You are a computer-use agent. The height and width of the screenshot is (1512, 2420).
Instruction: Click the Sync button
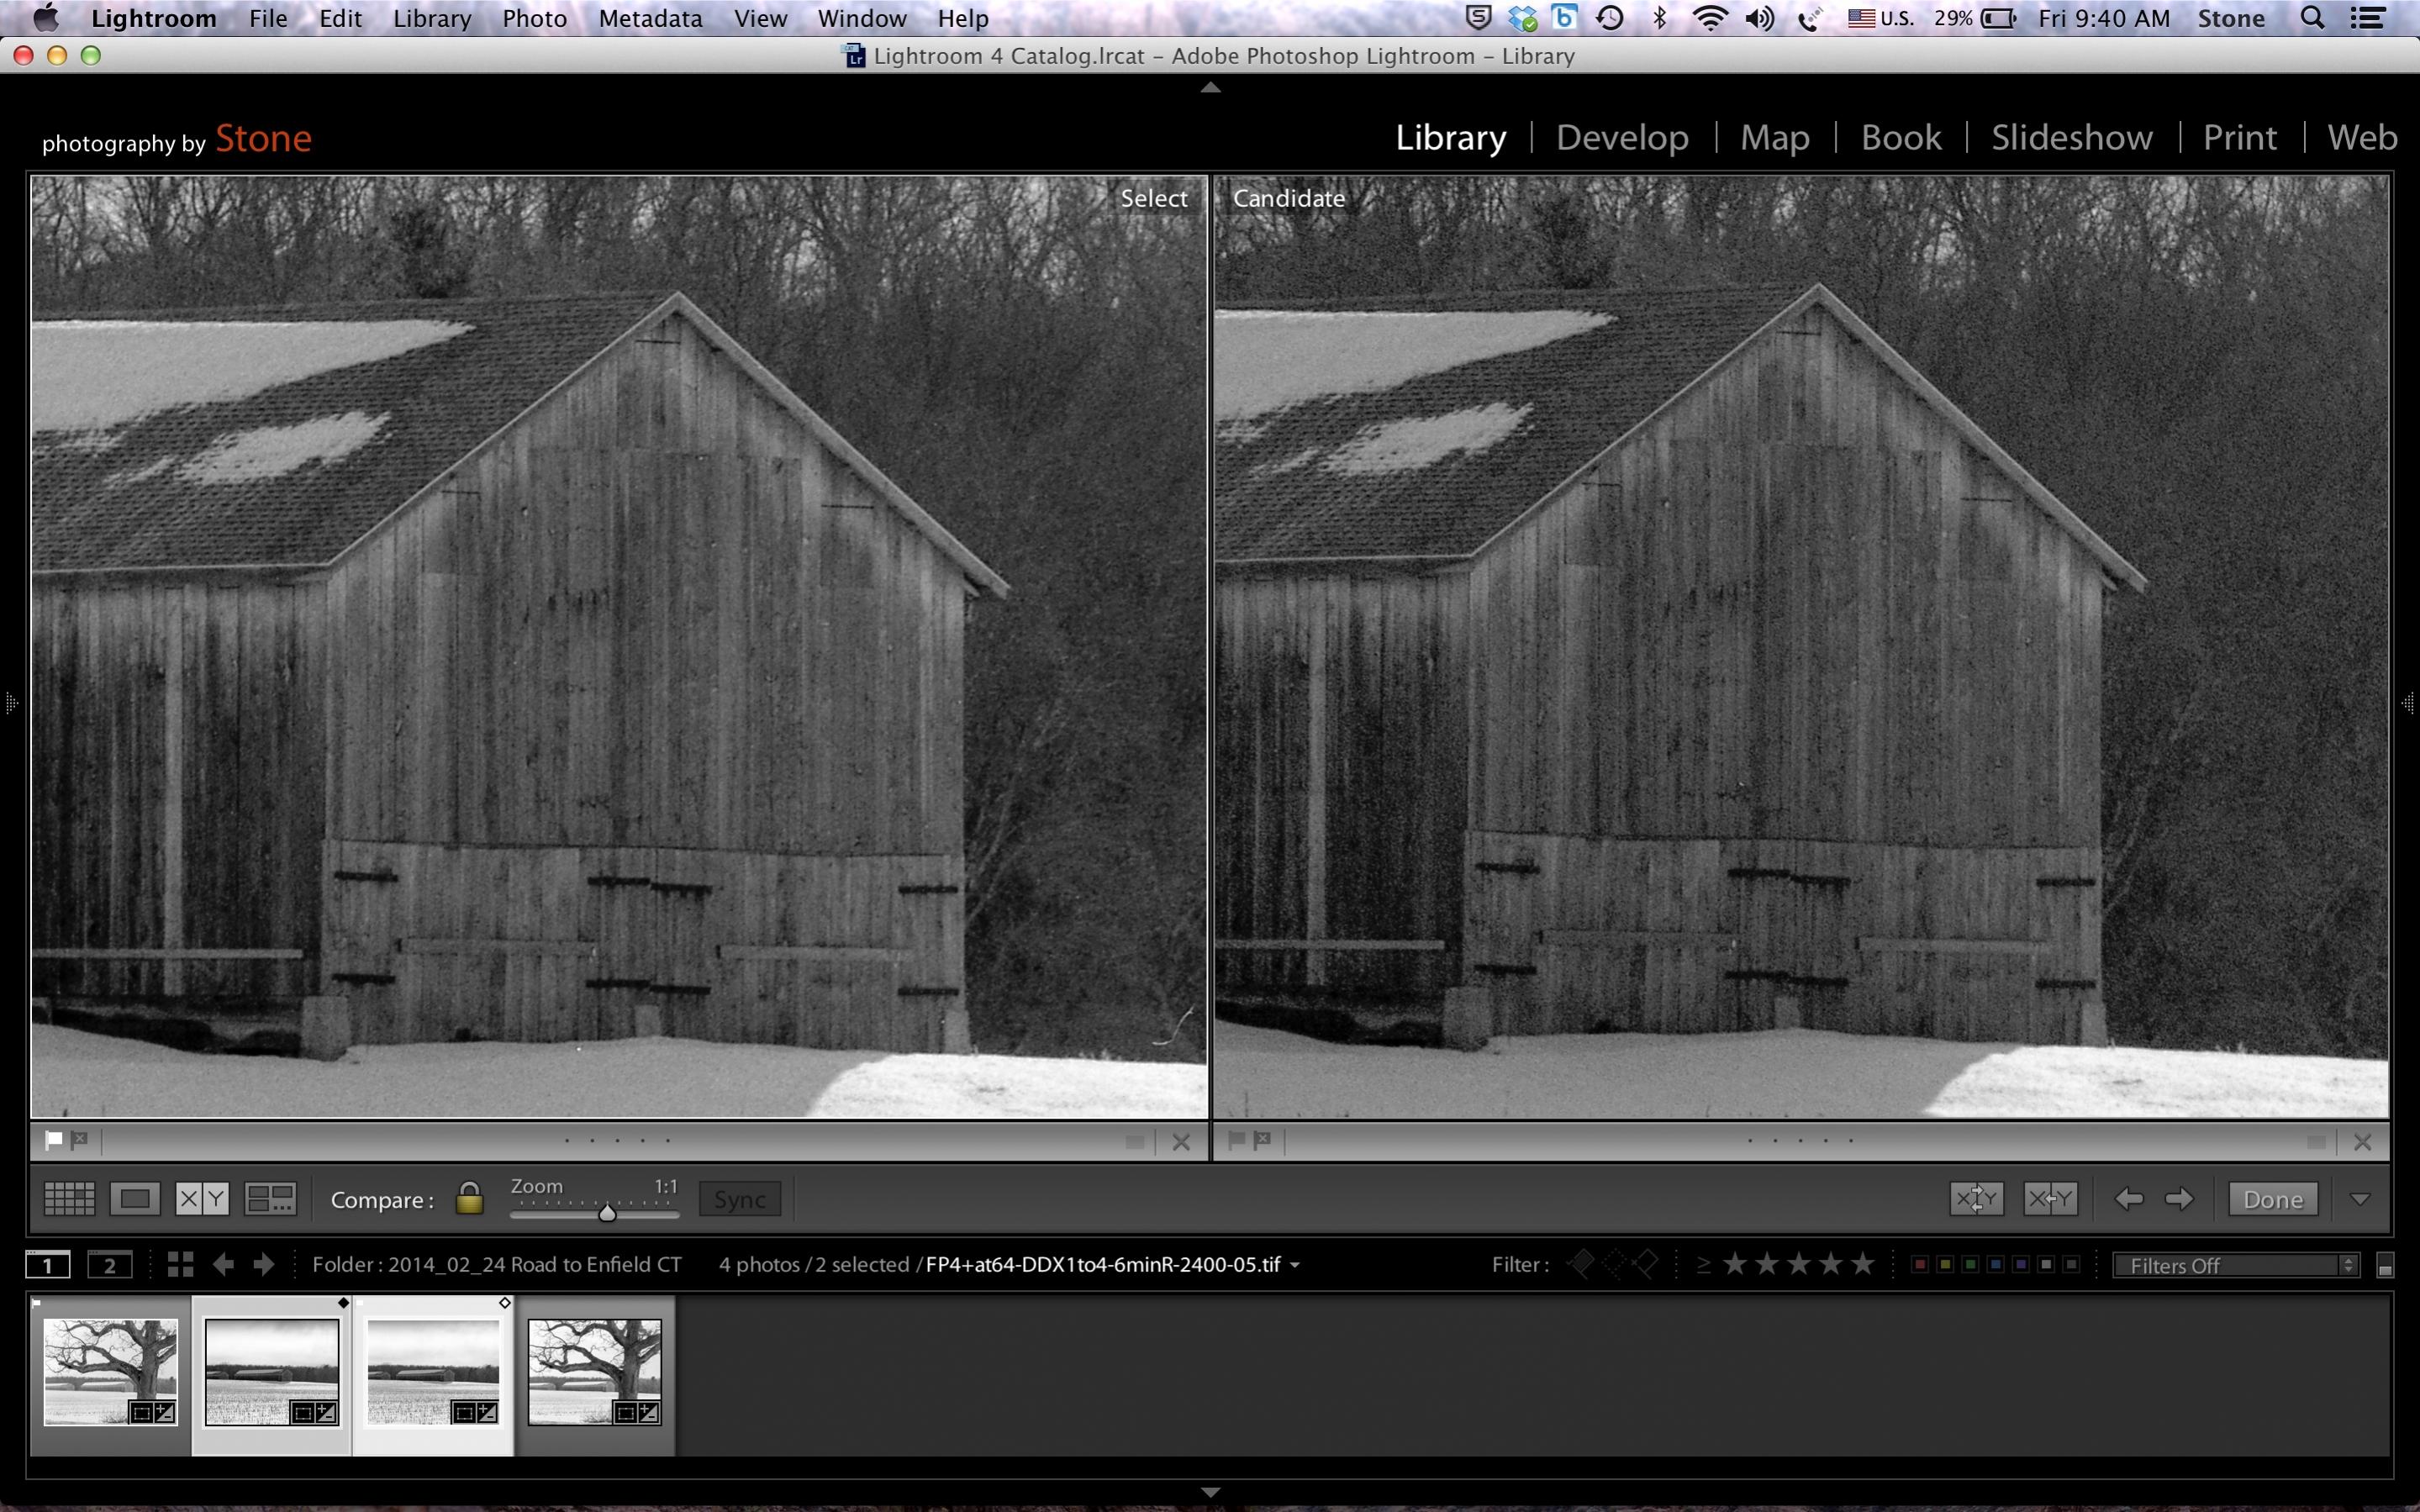pyautogui.click(x=740, y=1199)
